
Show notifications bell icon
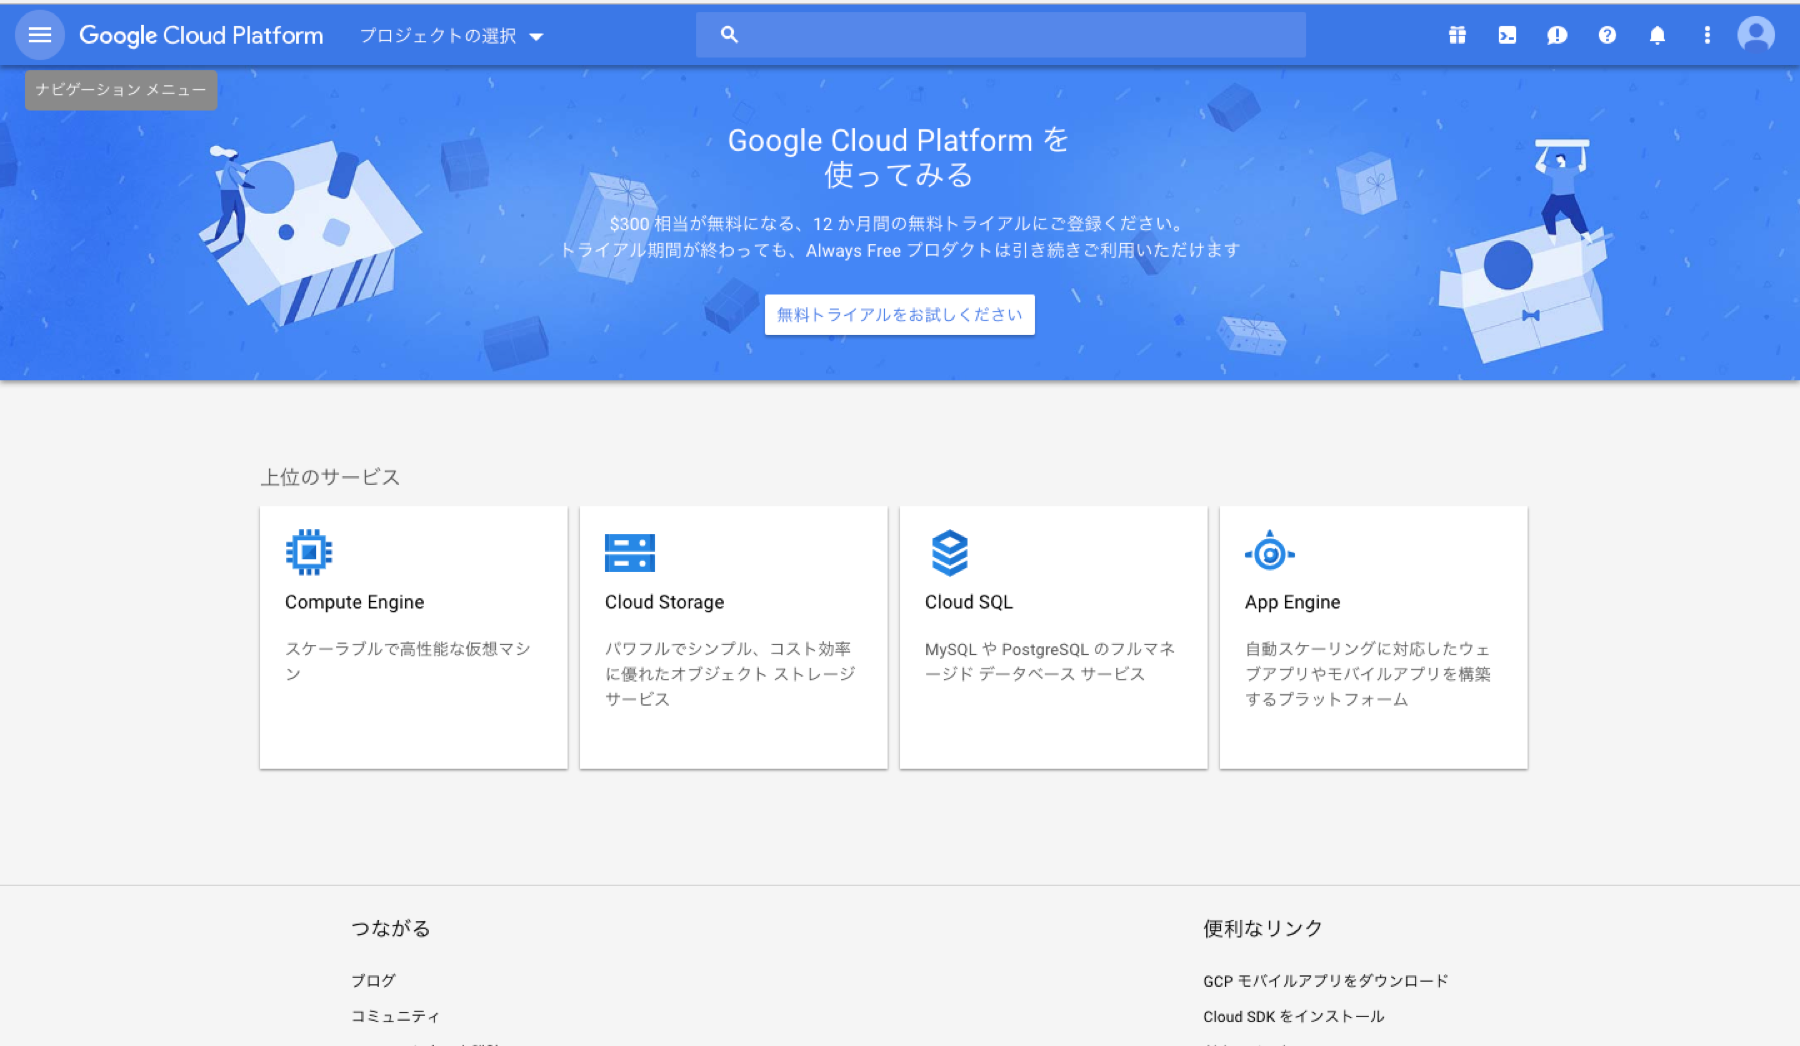tap(1657, 35)
